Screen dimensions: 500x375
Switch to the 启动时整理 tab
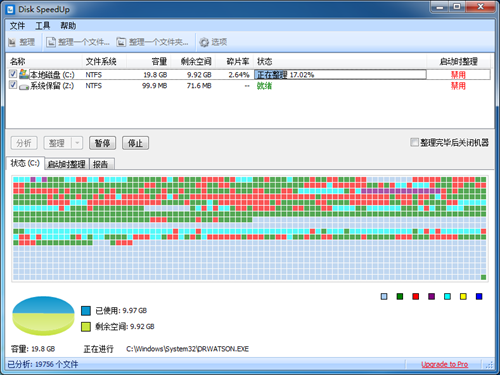[x=67, y=164]
